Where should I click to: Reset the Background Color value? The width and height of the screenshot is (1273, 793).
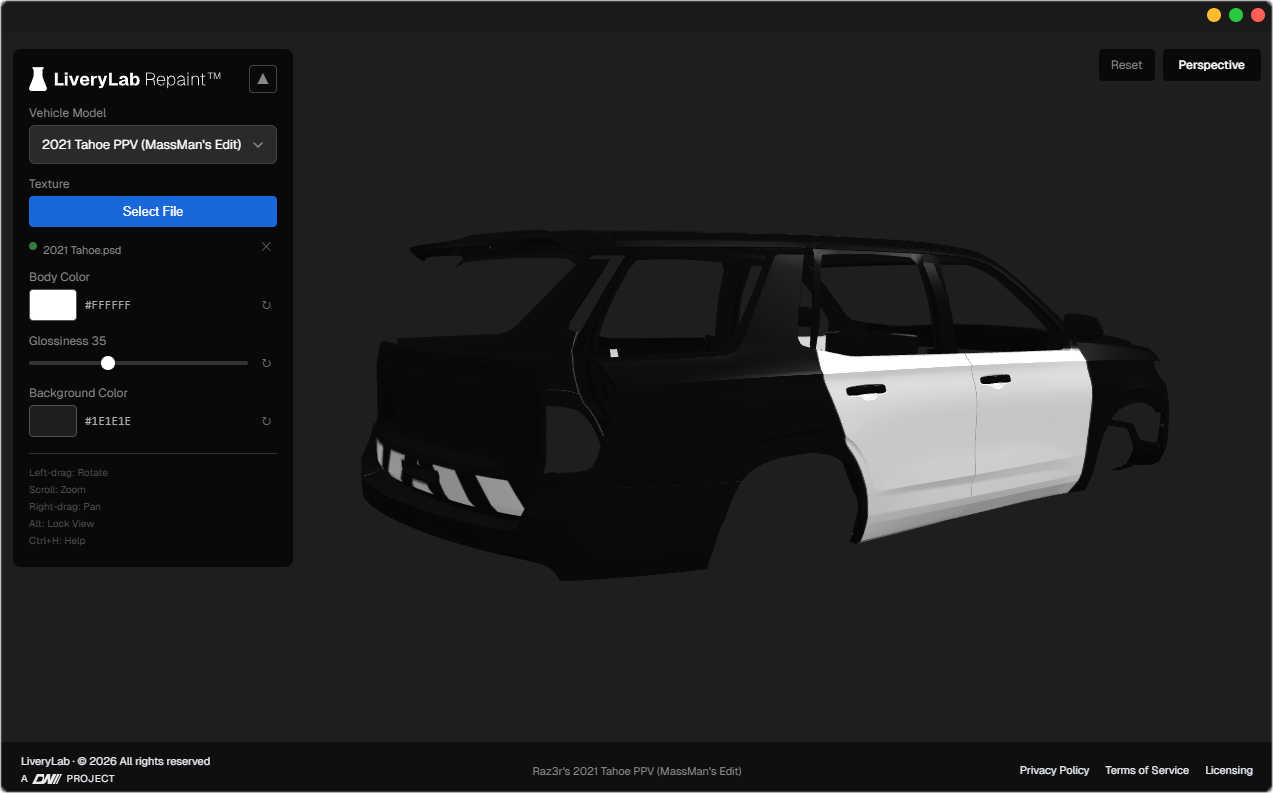click(266, 421)
